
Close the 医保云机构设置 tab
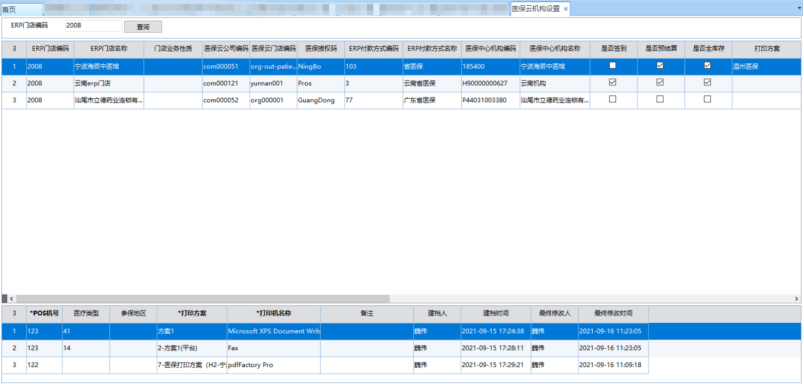point(565,9)
